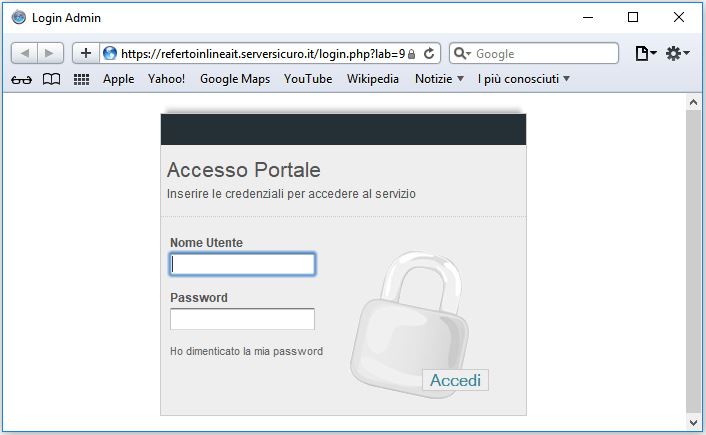Image resolution: width=706 pixels, height=435 pixels.
Task: Add bookmark with the plus button
Action: coord(86,54)
